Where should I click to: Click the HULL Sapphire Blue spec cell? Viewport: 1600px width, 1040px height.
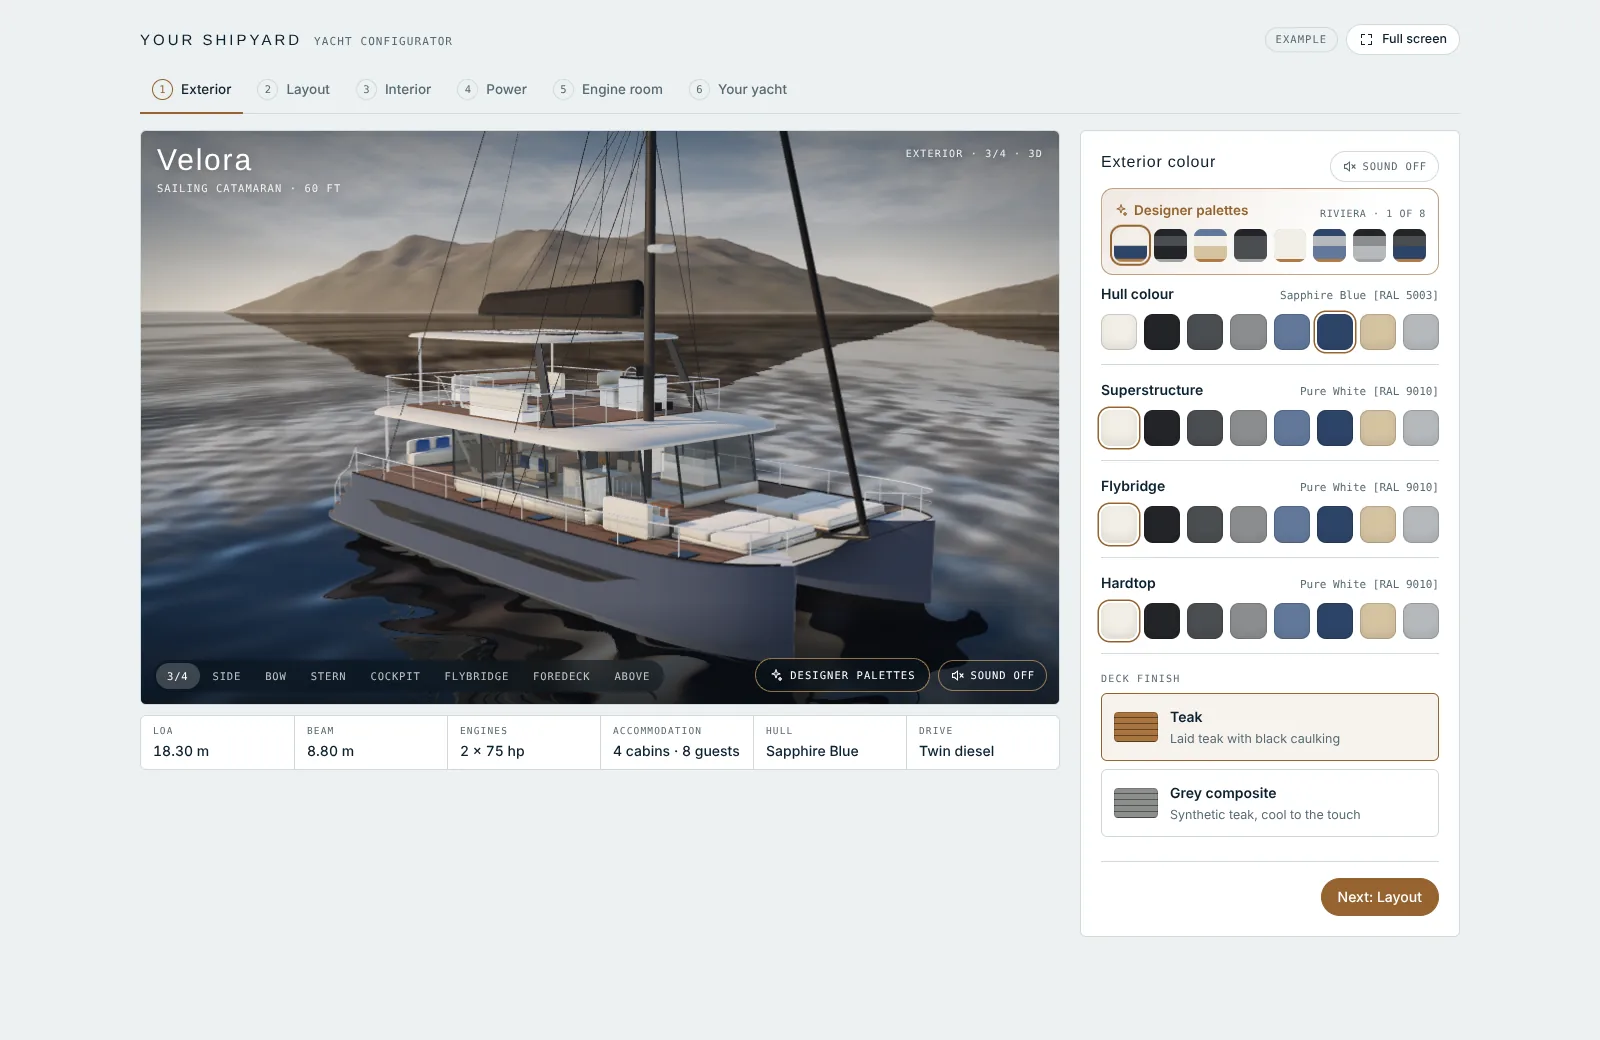[830, 742]
